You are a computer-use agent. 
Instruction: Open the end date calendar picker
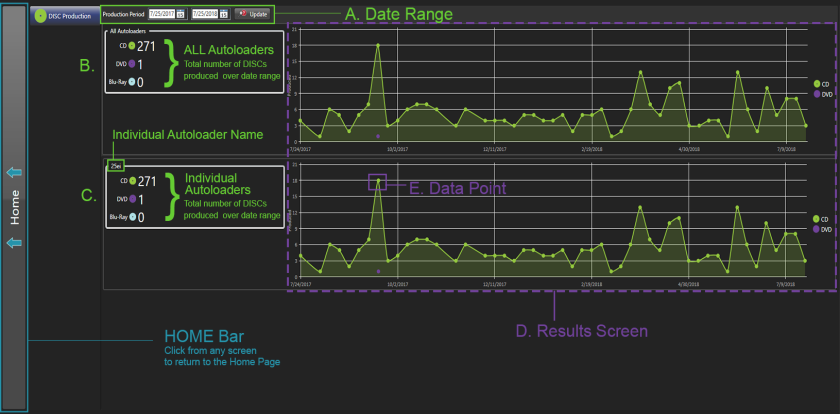[x=225, y=15]
